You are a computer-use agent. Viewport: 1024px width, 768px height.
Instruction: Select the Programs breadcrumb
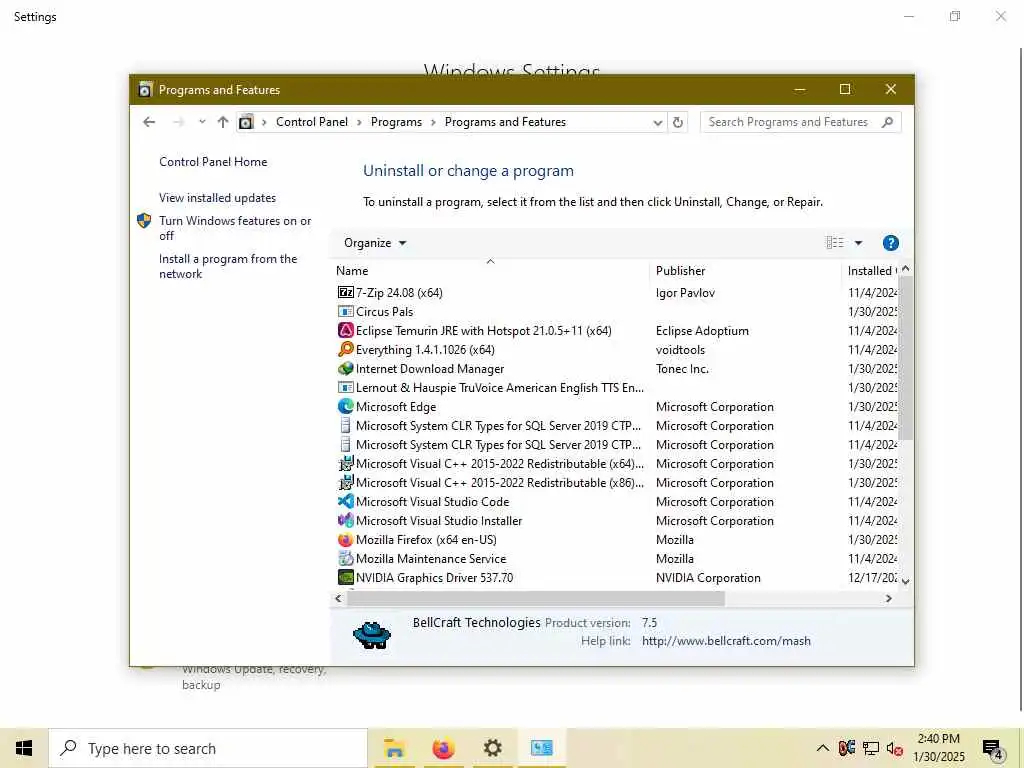coord(396,122)
